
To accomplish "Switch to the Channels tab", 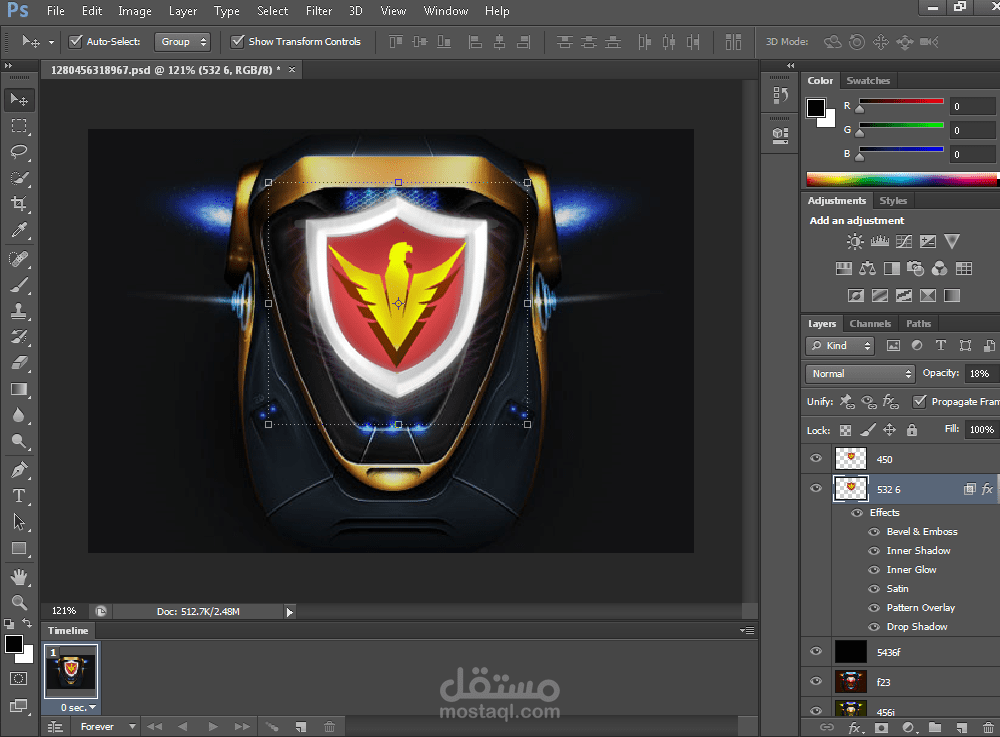I will [870, 323].
